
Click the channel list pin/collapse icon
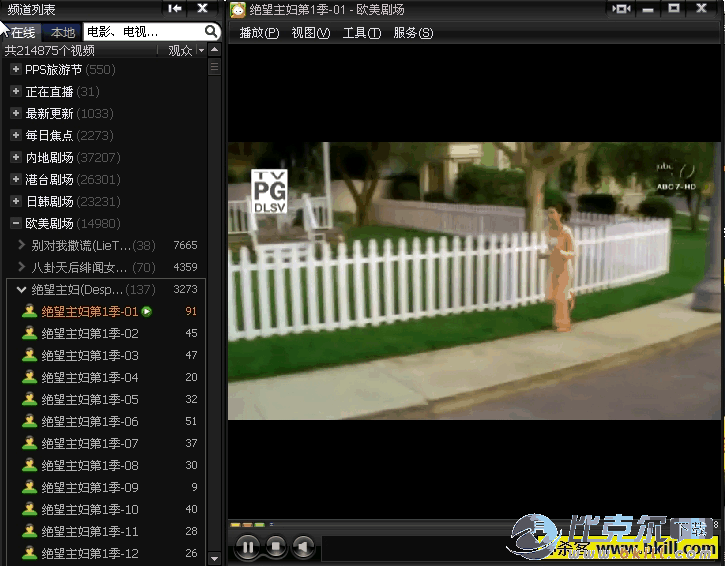tap(175, 9)
